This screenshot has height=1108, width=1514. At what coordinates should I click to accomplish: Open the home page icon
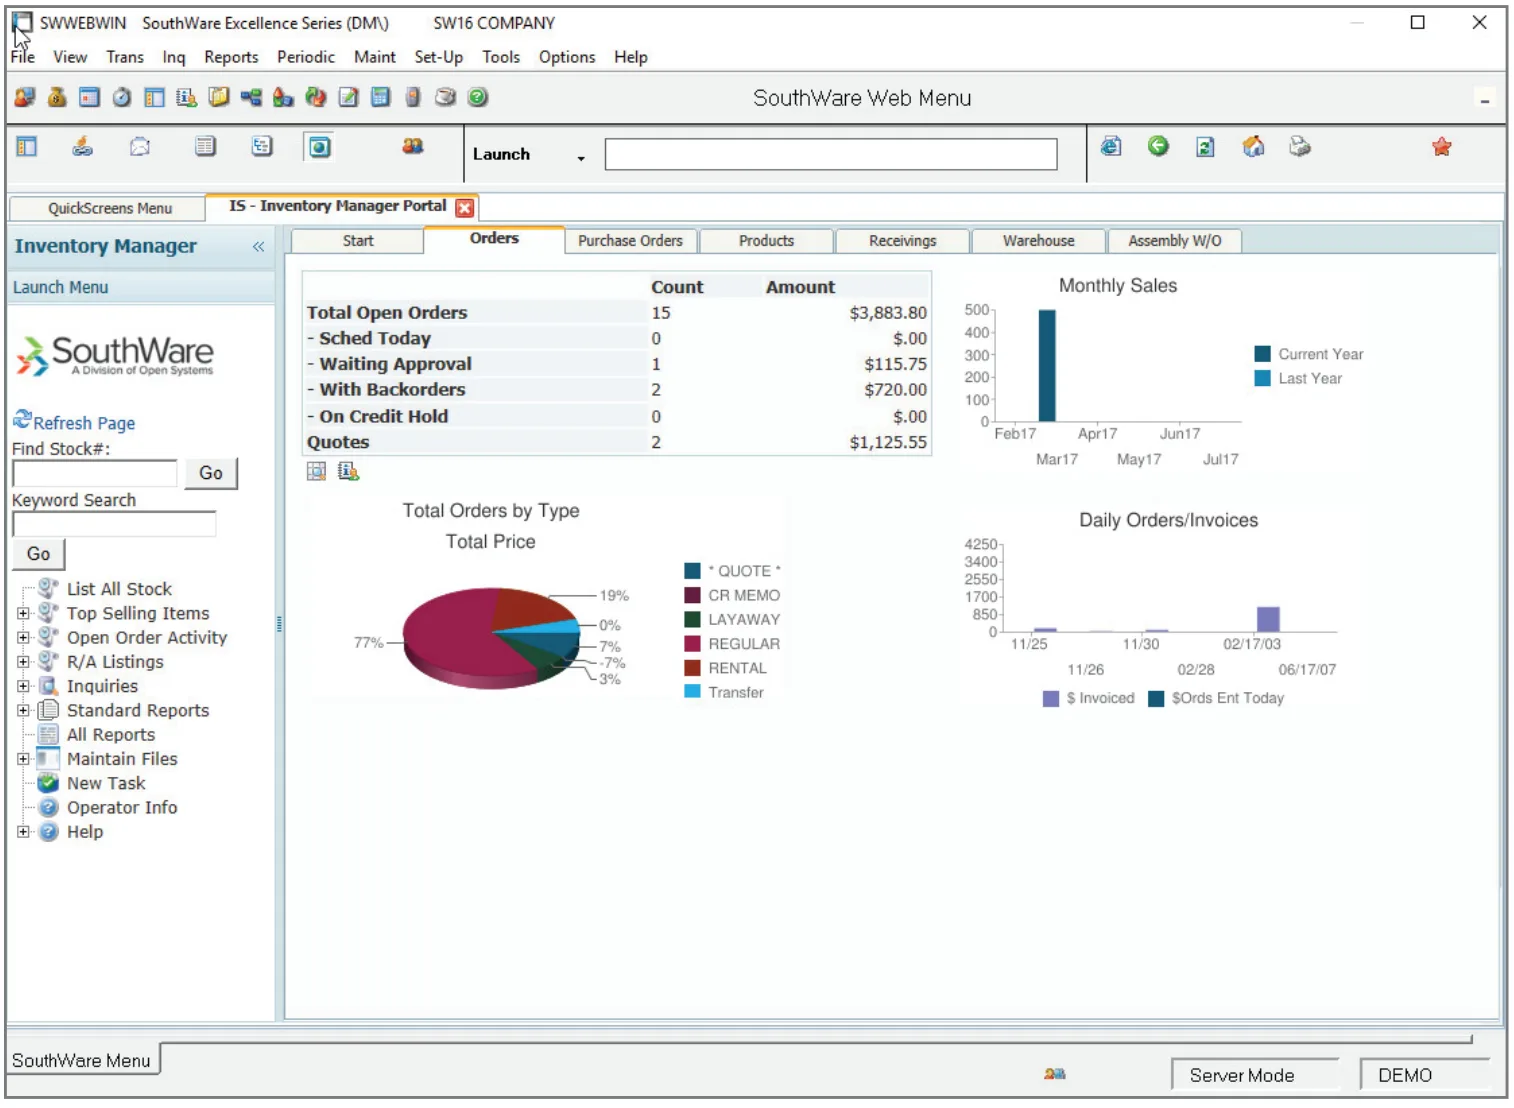(x=1253, y=147)
